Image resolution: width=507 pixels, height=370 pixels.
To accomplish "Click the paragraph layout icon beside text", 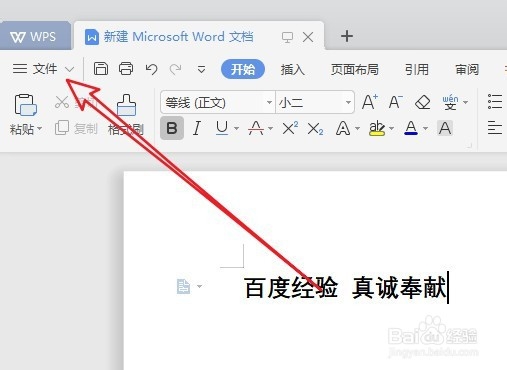I will pyautogui.click(x=183, y=286).
